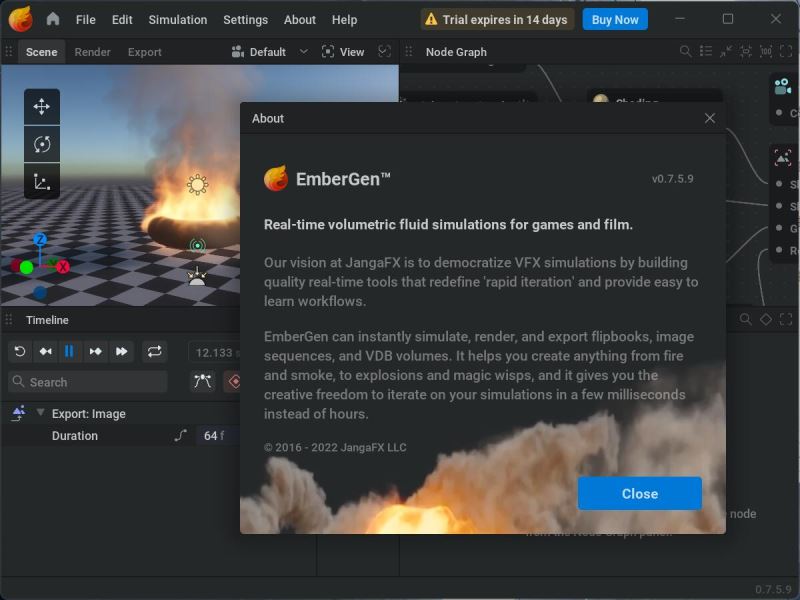Screen dimensions: 800x600
Task: Open the Default camera preset dropdown
Action: [x=269, y=52]
